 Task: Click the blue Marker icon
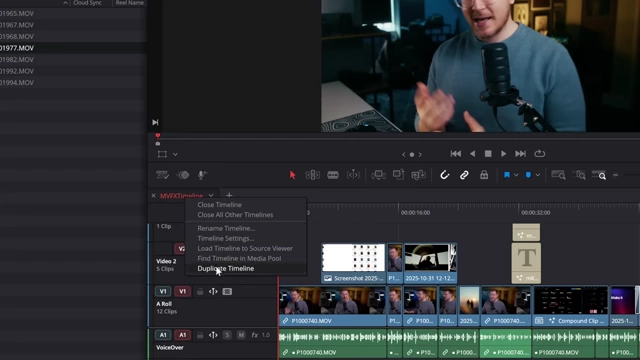click(x=528, y=175)
